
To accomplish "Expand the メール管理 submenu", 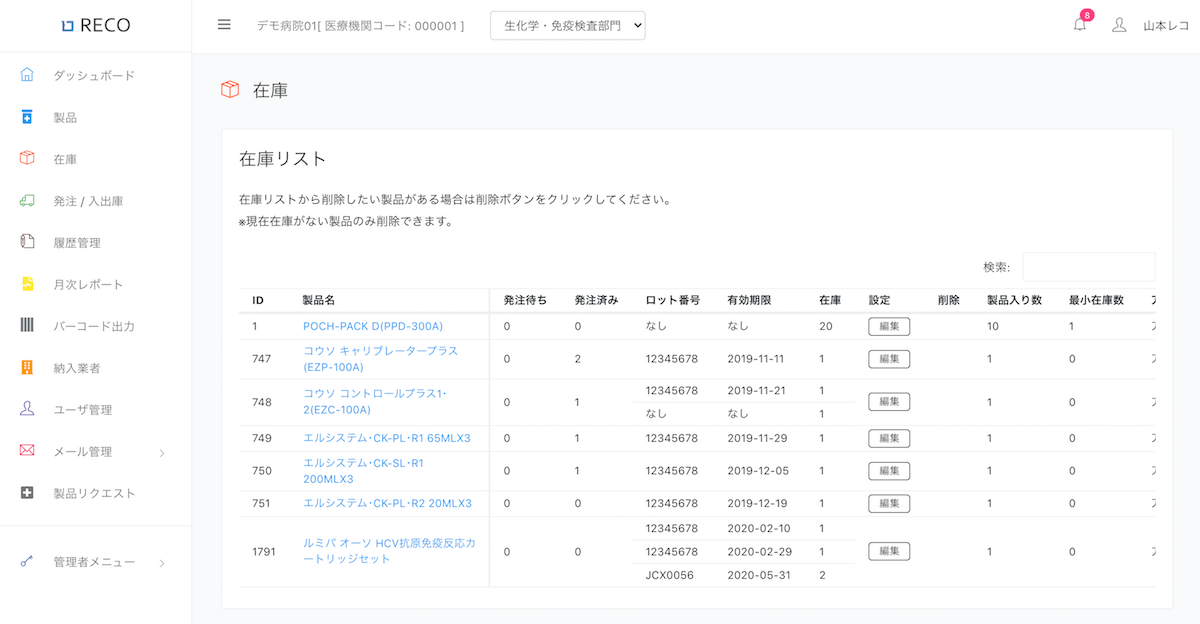I will pos(162,452).
